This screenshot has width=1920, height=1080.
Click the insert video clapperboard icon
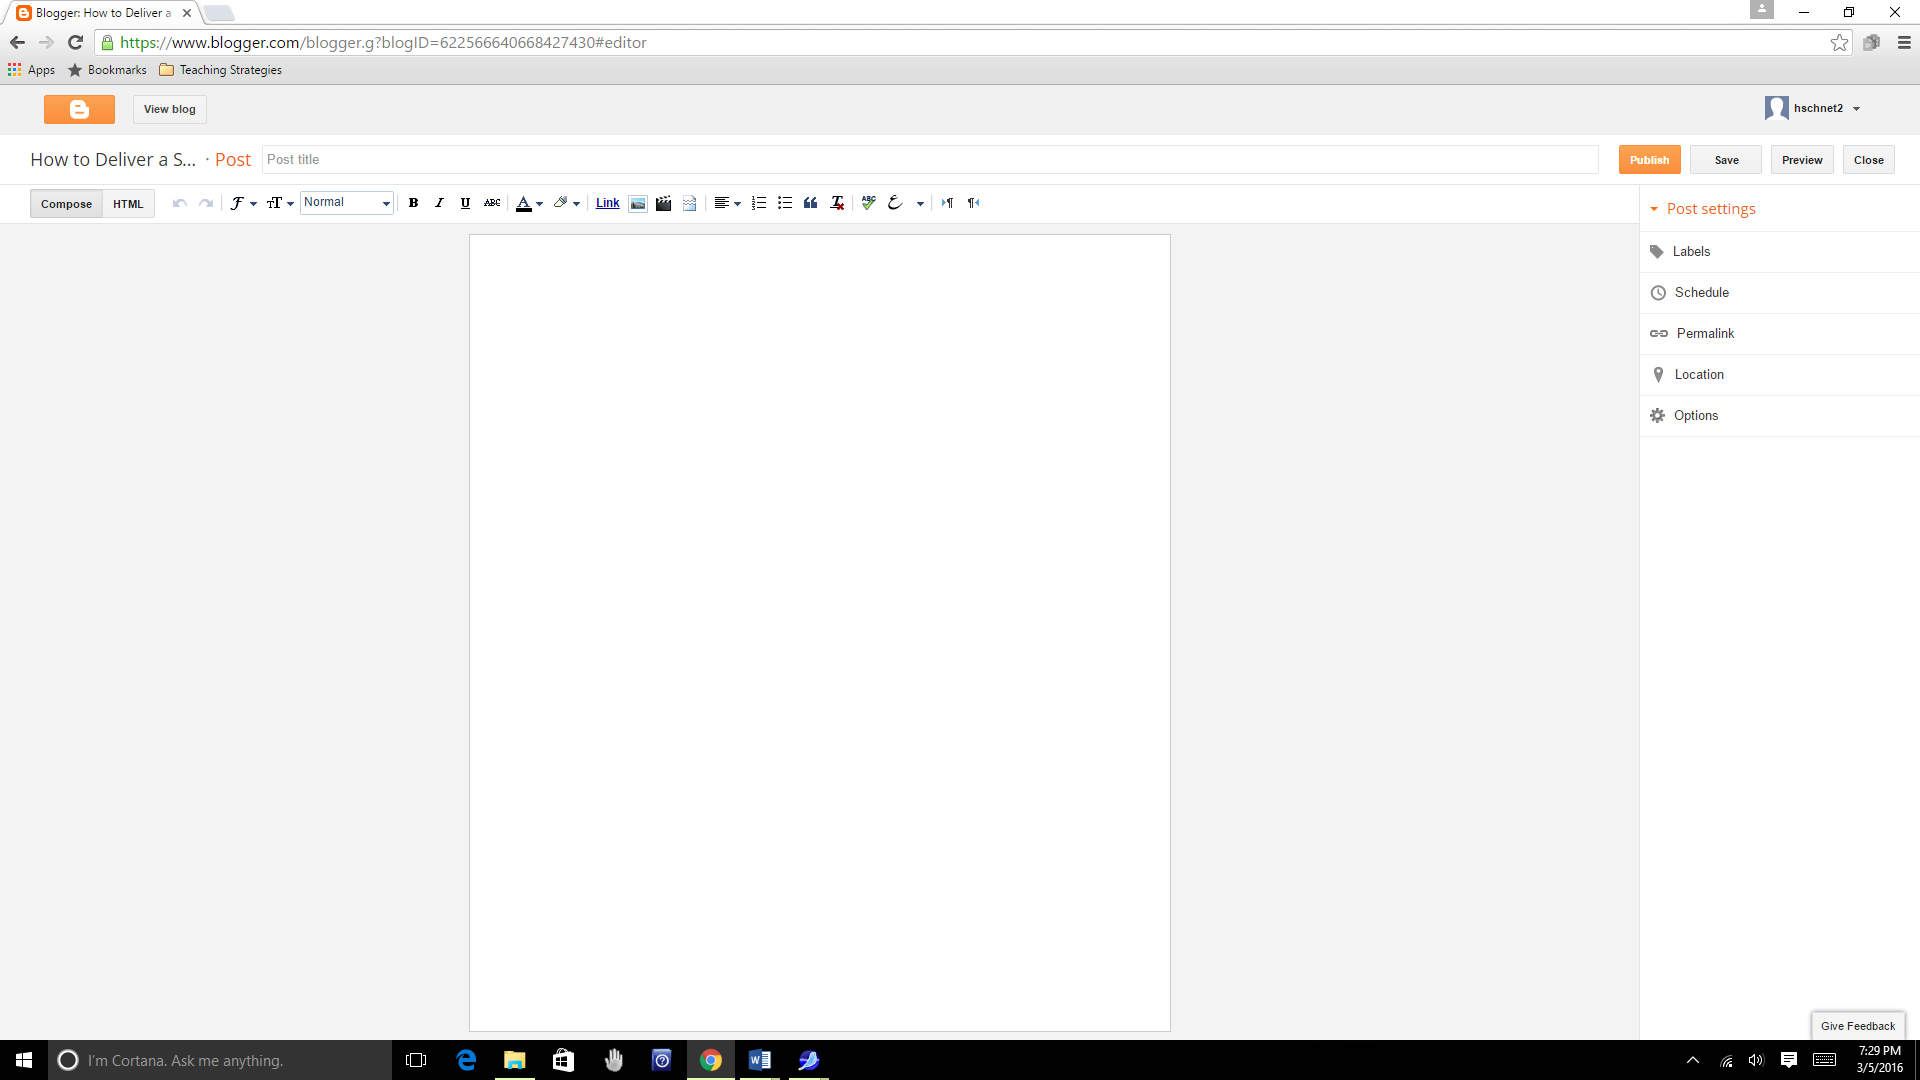[x=663, y=203]
